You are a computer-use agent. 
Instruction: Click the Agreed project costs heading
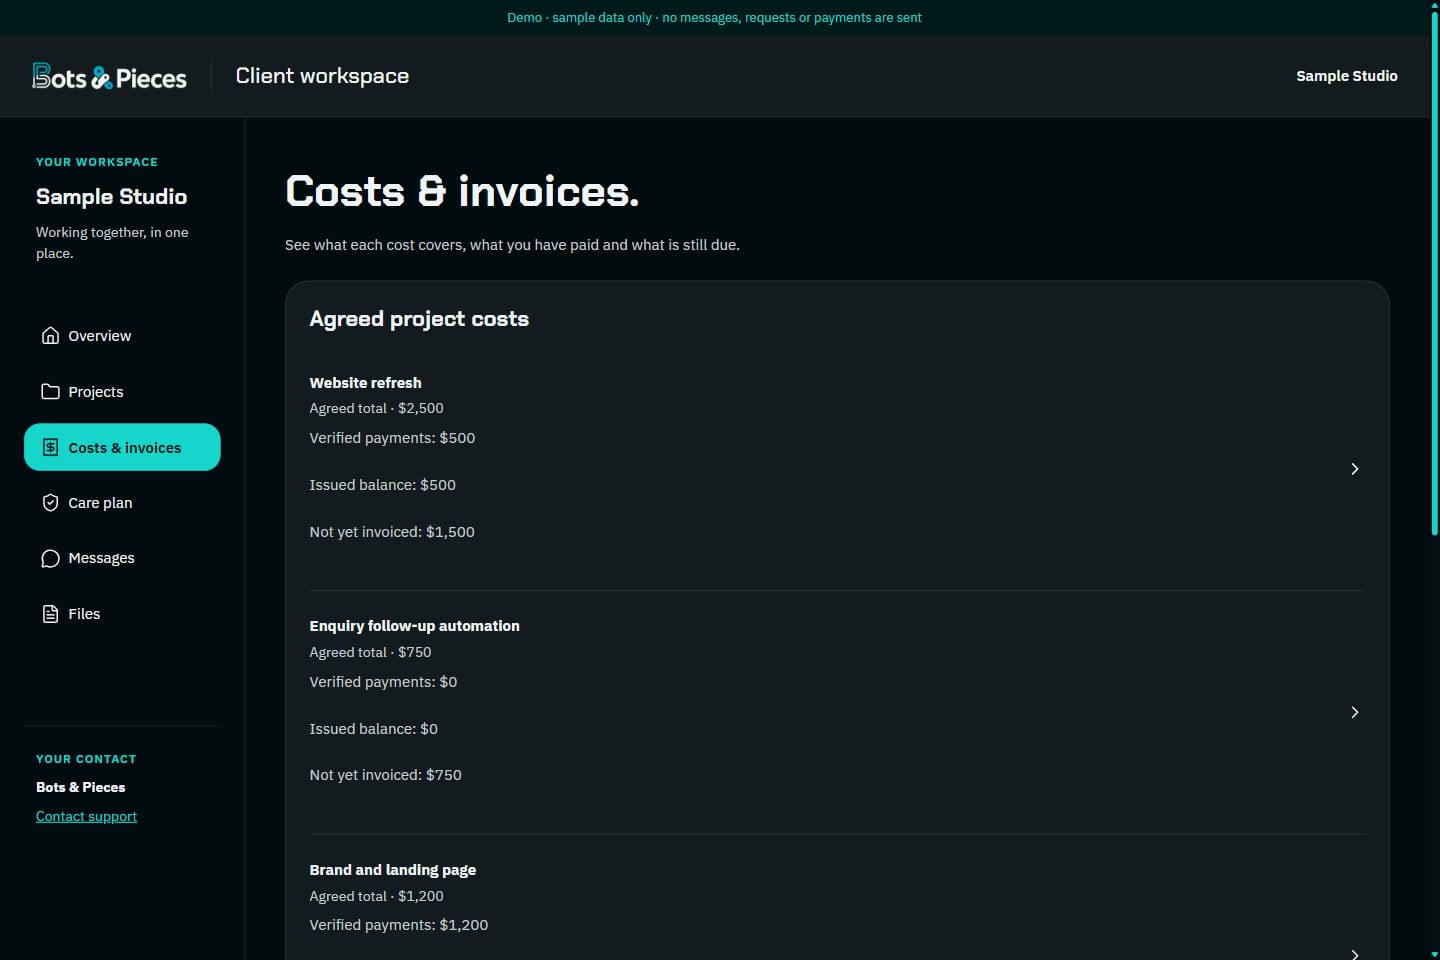419,319
